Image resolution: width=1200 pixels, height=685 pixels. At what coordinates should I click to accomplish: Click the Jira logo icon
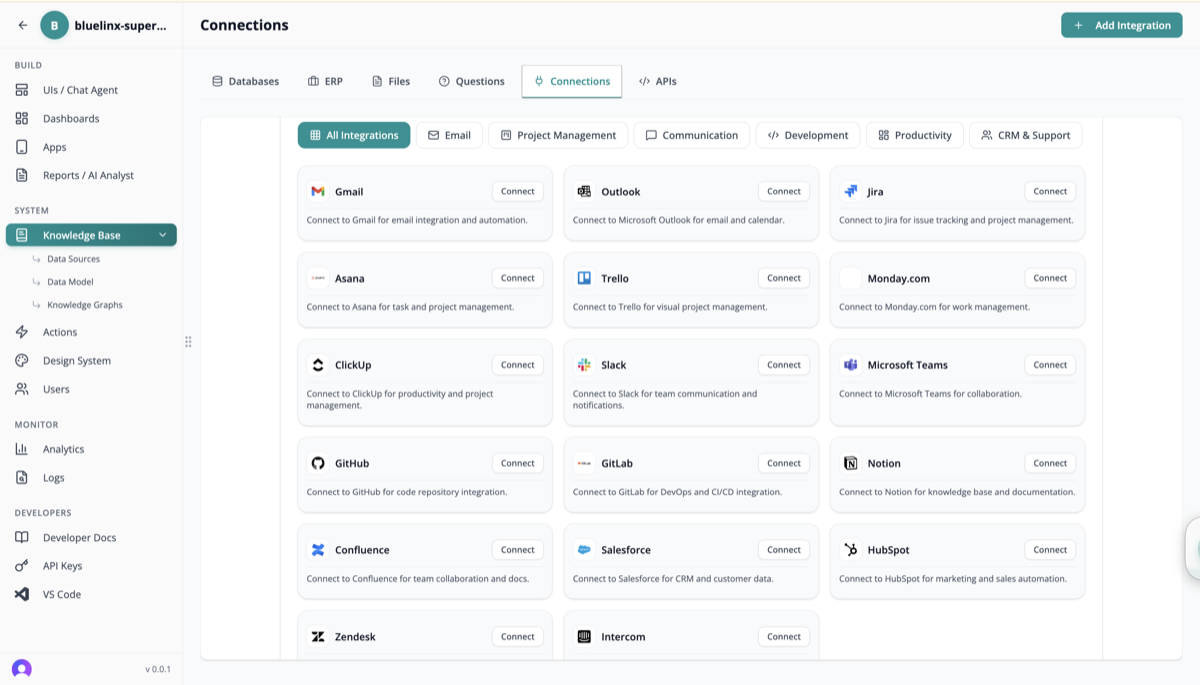[x=850, y=191]
